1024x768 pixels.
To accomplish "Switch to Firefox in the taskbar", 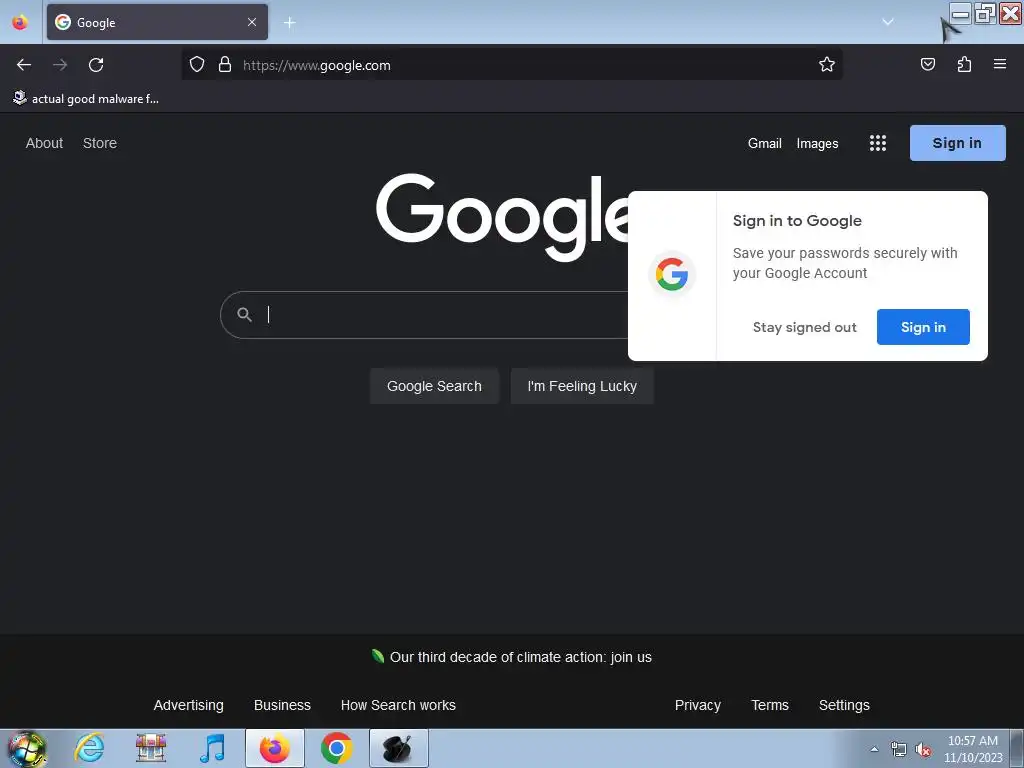I will [x=275, y=748].
